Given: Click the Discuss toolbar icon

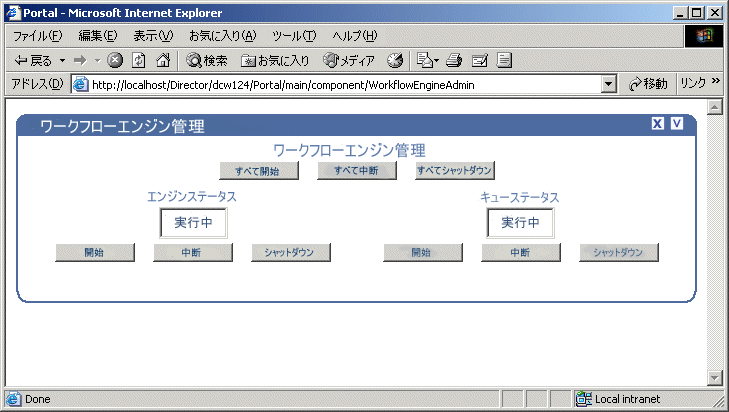Looking at the screenshot, I should pos(504,60).
